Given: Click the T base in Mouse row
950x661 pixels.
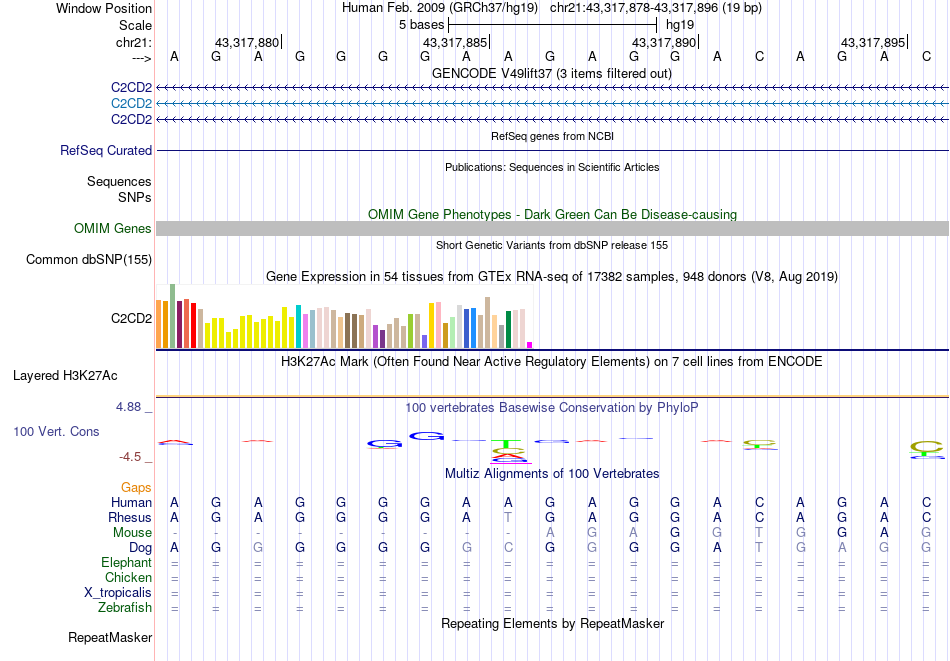Looking at the screenshot, I should [759, 533].
